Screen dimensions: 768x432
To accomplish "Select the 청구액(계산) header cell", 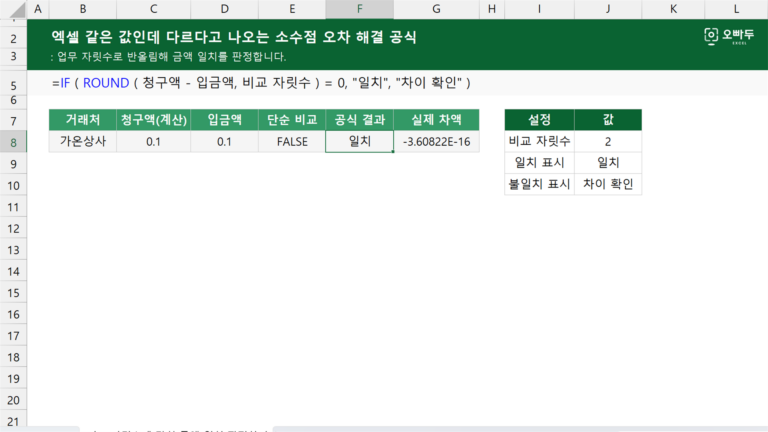I will click(x=153, y=120).
